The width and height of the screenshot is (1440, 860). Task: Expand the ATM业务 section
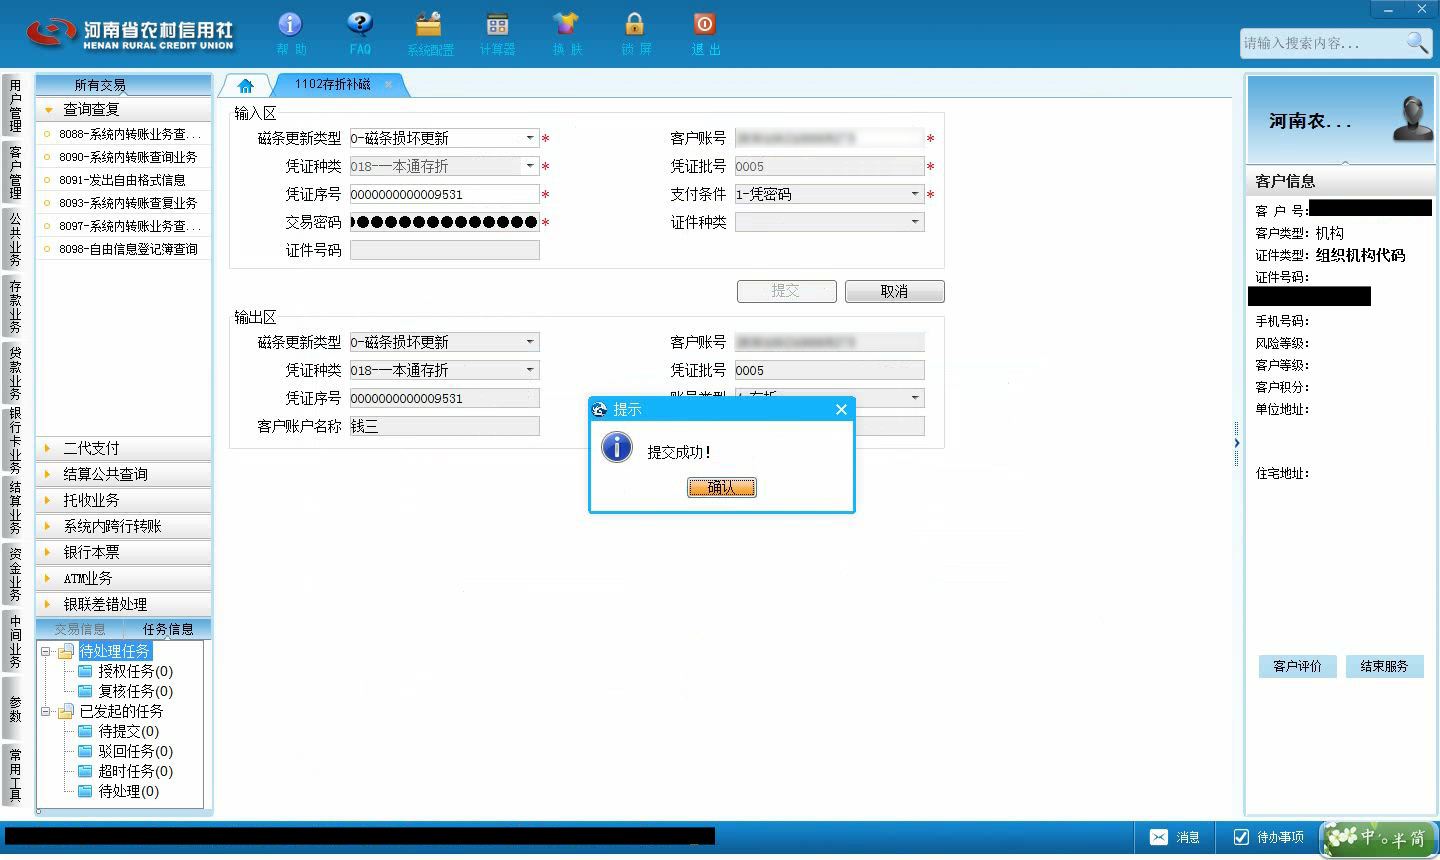[124, 578]
